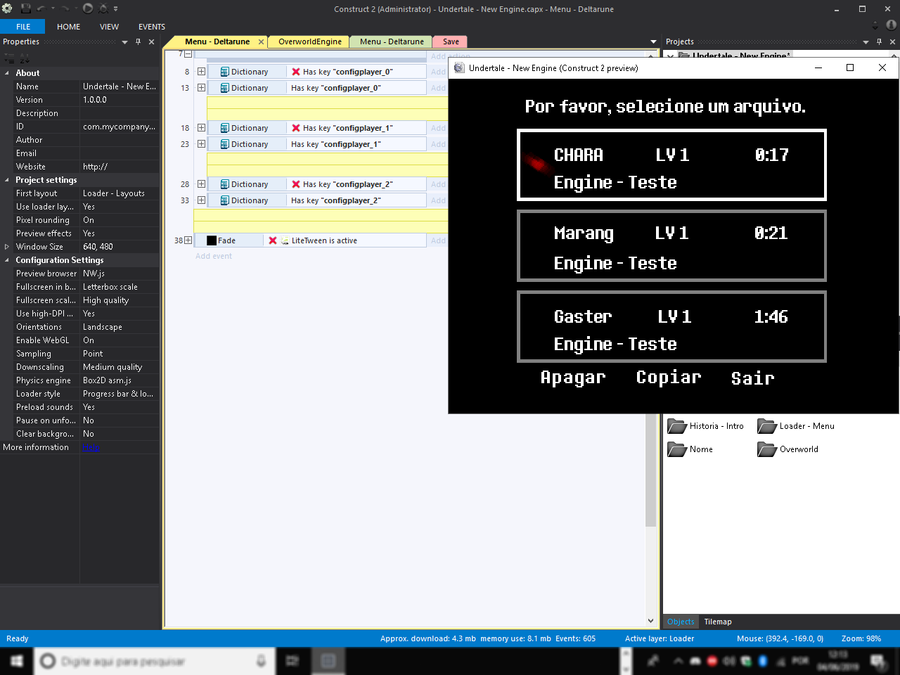This screenshot has width=900, height=675.
Task: Open the Historia - Intro folder
Action: tap(705, 426)
